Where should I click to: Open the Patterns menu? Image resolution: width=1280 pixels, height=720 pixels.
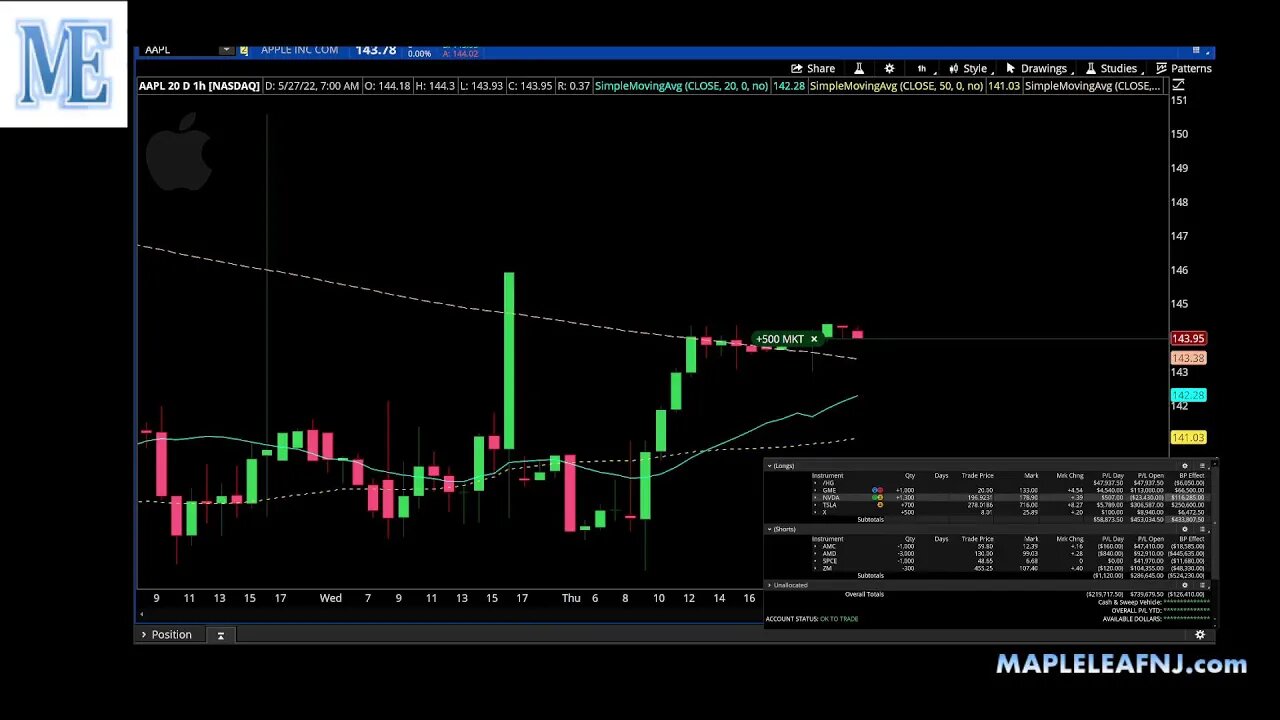click(1184, 68)
